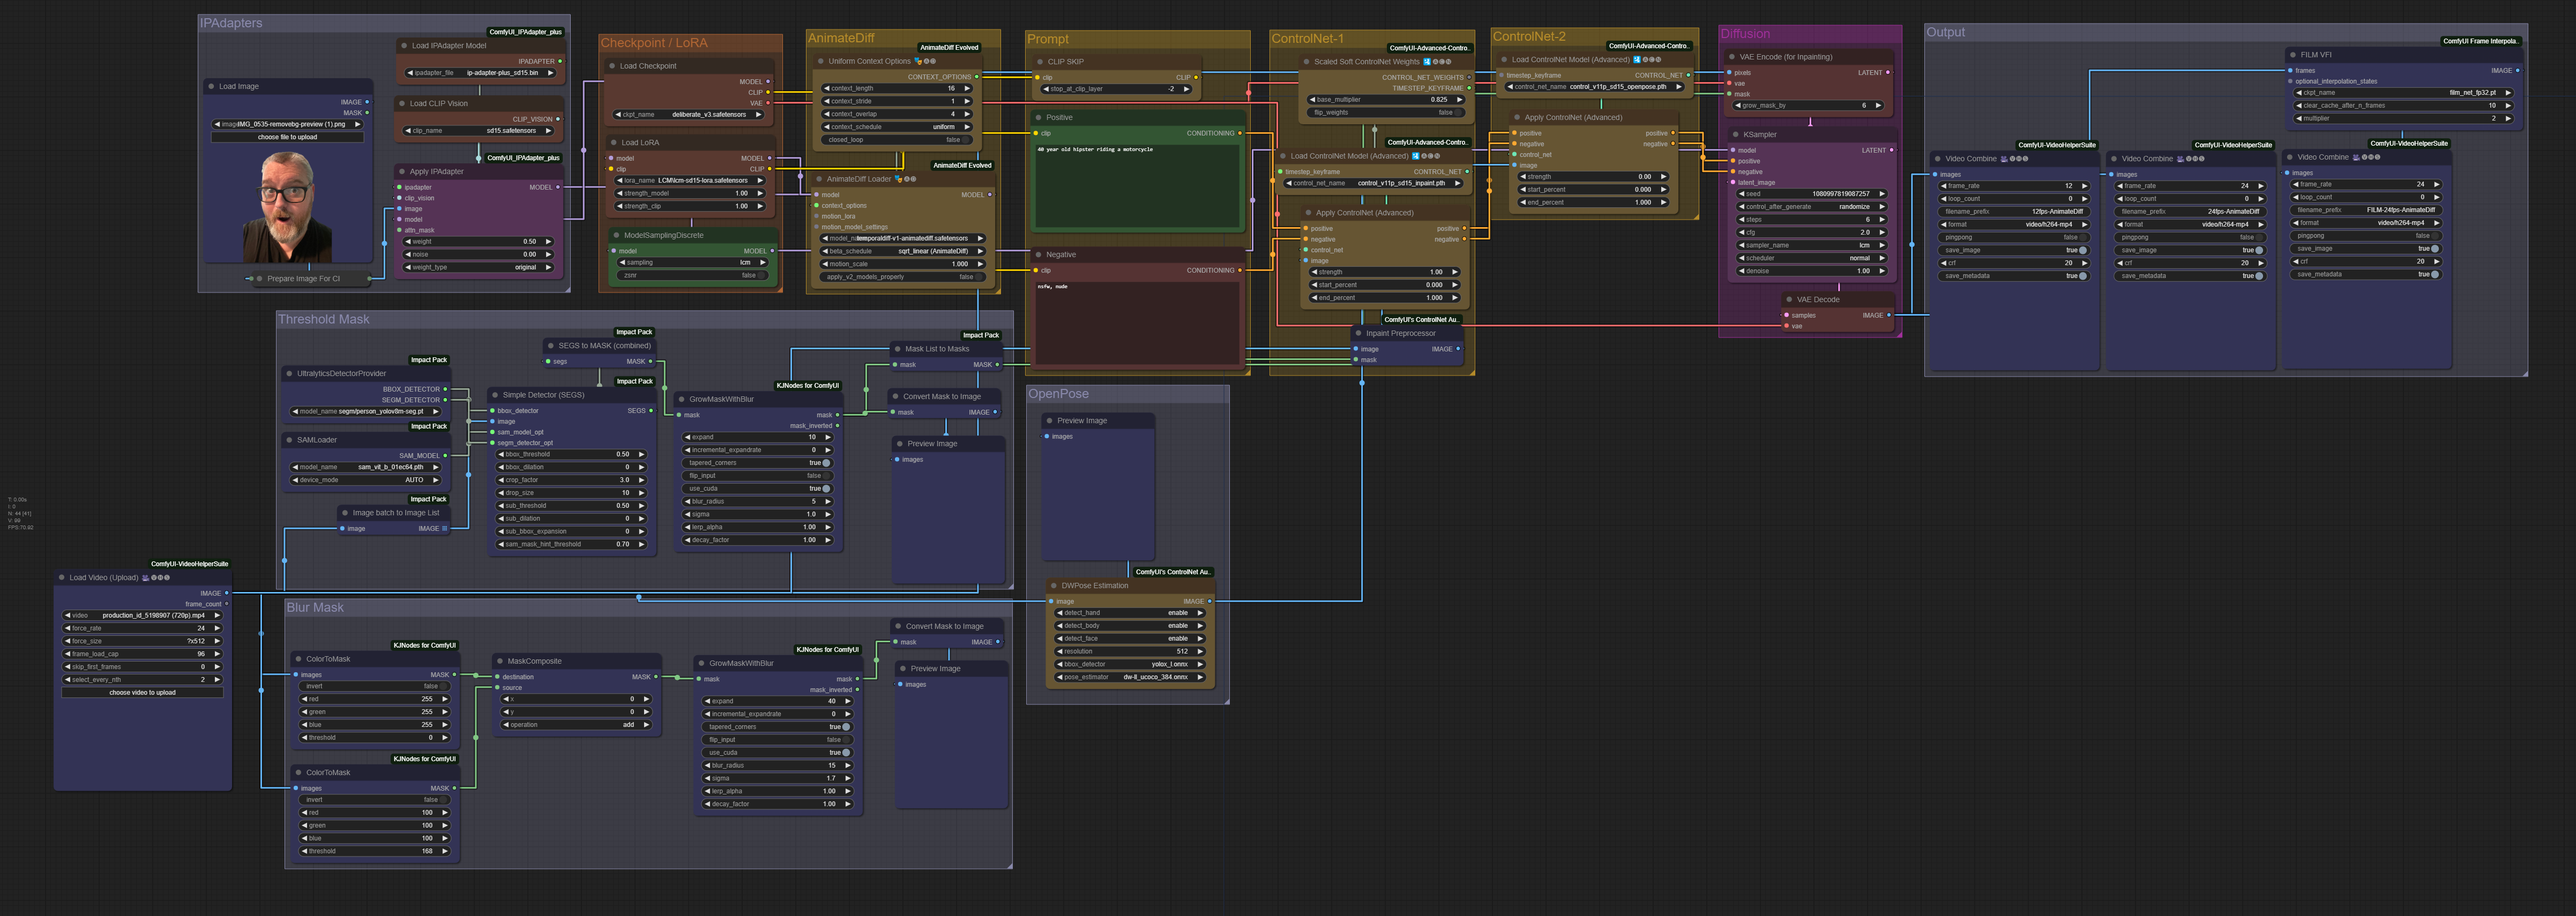Toggle closed_loop in Uniform Context Options
This screenshot has height=916, width=2576.
tap(896, 140)
